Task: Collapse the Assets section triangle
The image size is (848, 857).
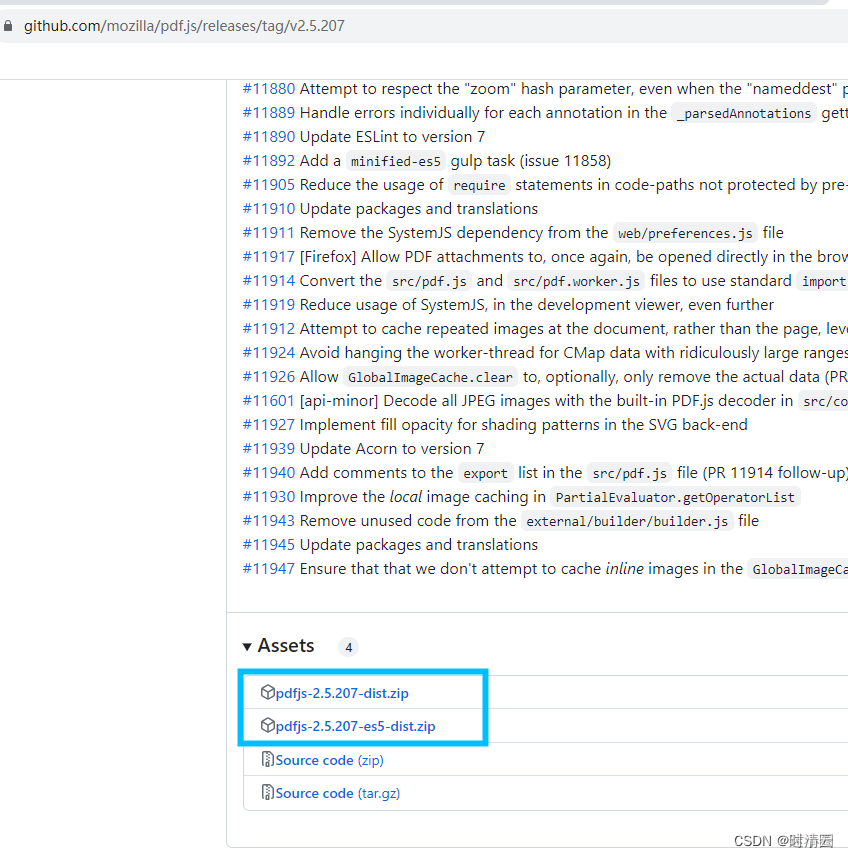Action: [x=247, y=647]
